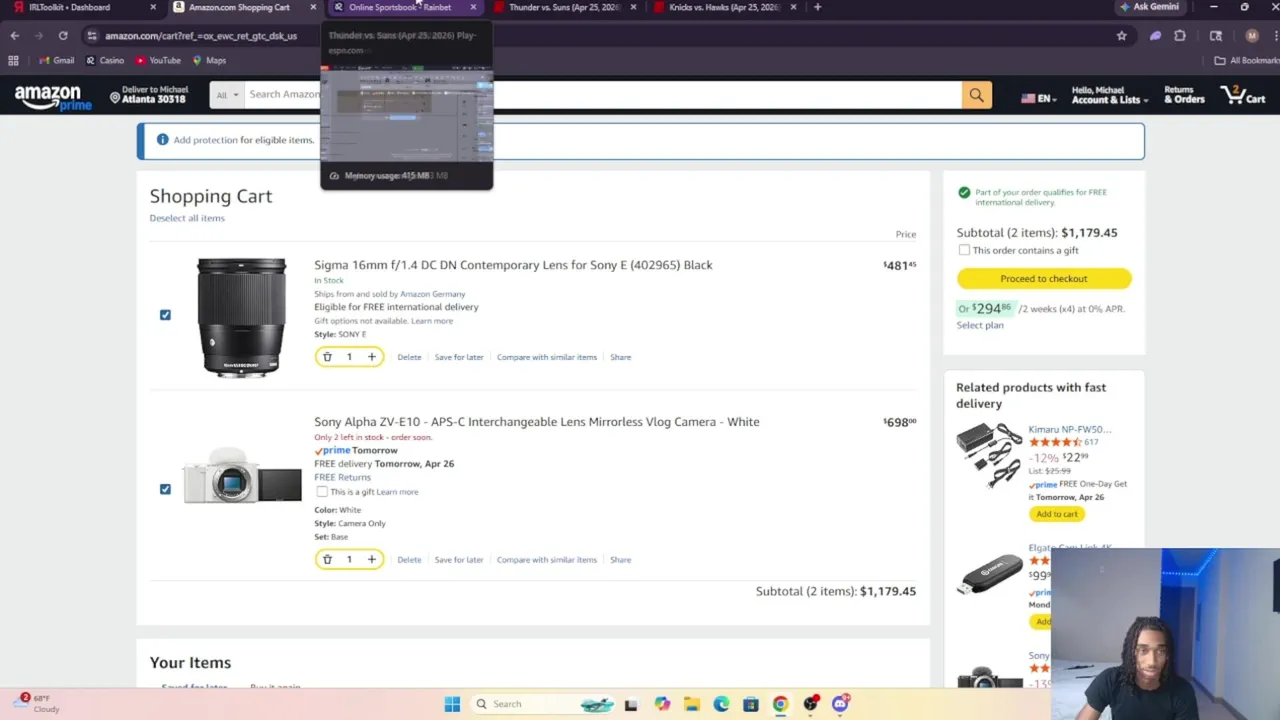Click Proceed to checkout button
The width and height of the screenshot is (1280, 720).
(1043, 279)
